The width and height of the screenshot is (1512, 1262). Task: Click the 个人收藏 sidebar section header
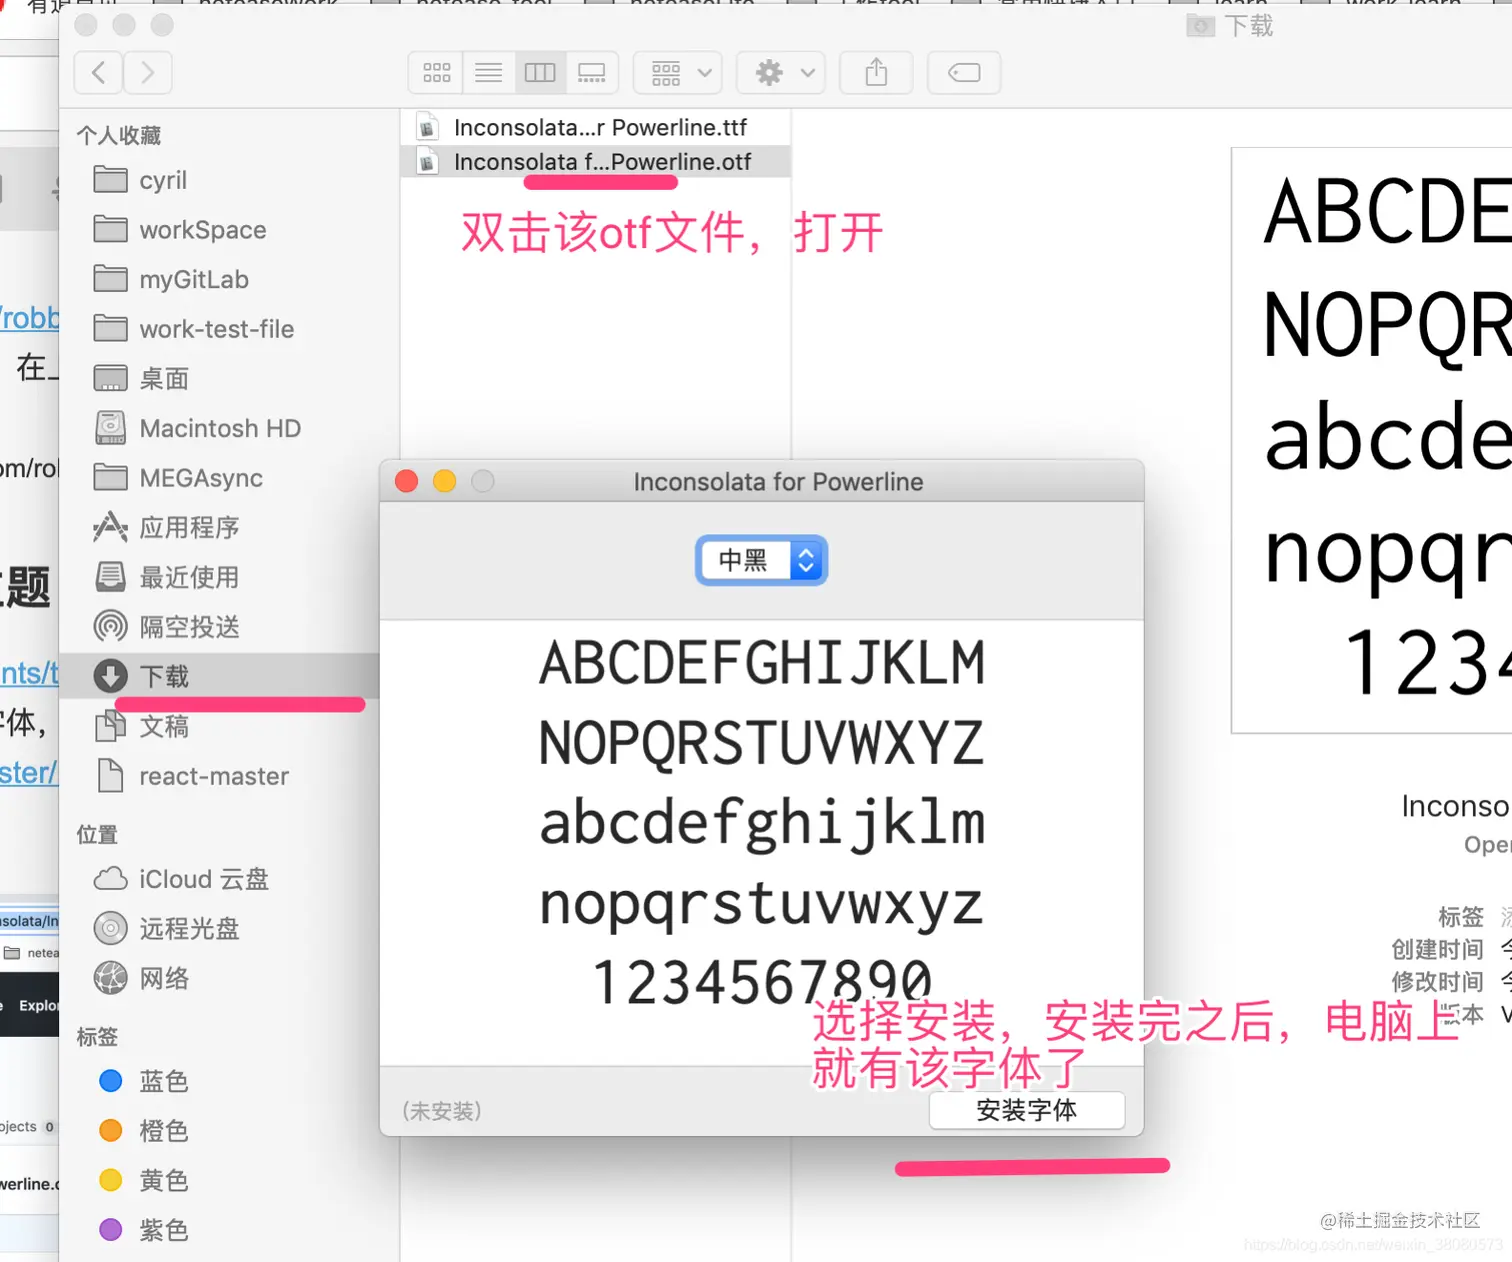[x=119, y=135]
